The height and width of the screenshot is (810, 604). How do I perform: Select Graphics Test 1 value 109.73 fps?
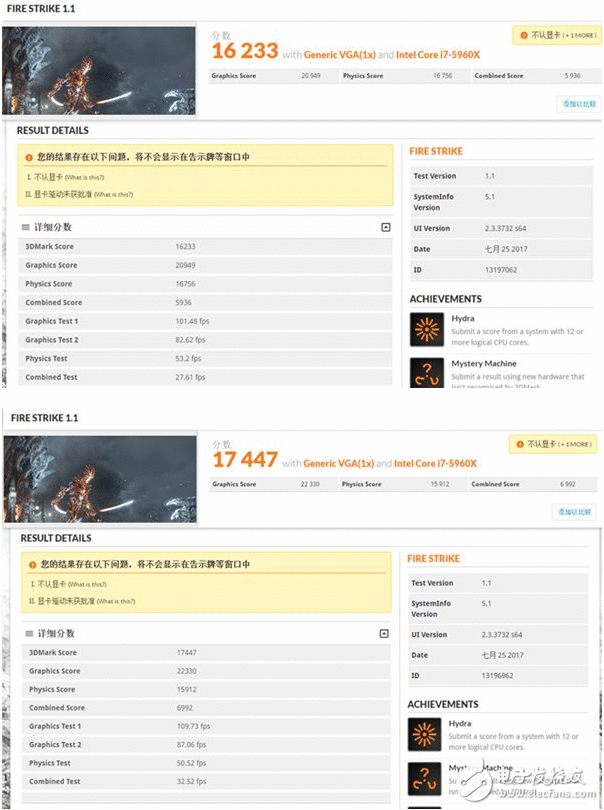[x=193, y=726]
